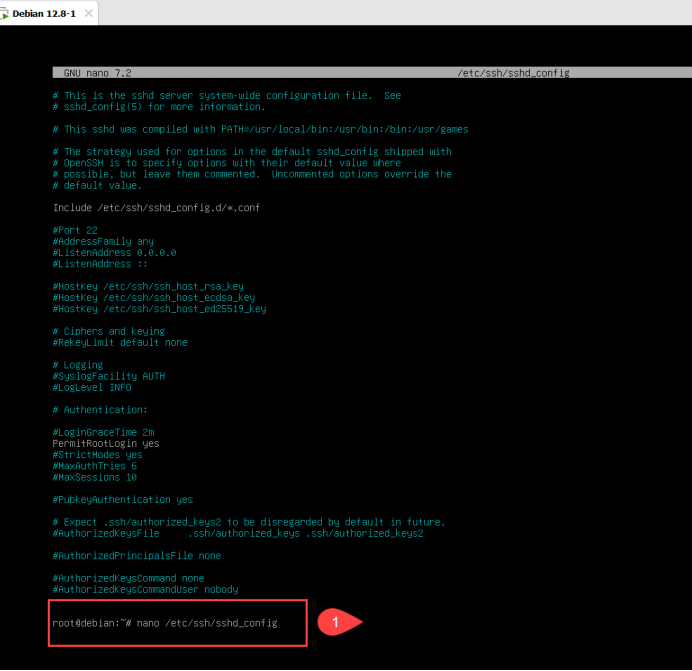Place cursor on the PermitRootLogin yes line

[x=105, y=443]
